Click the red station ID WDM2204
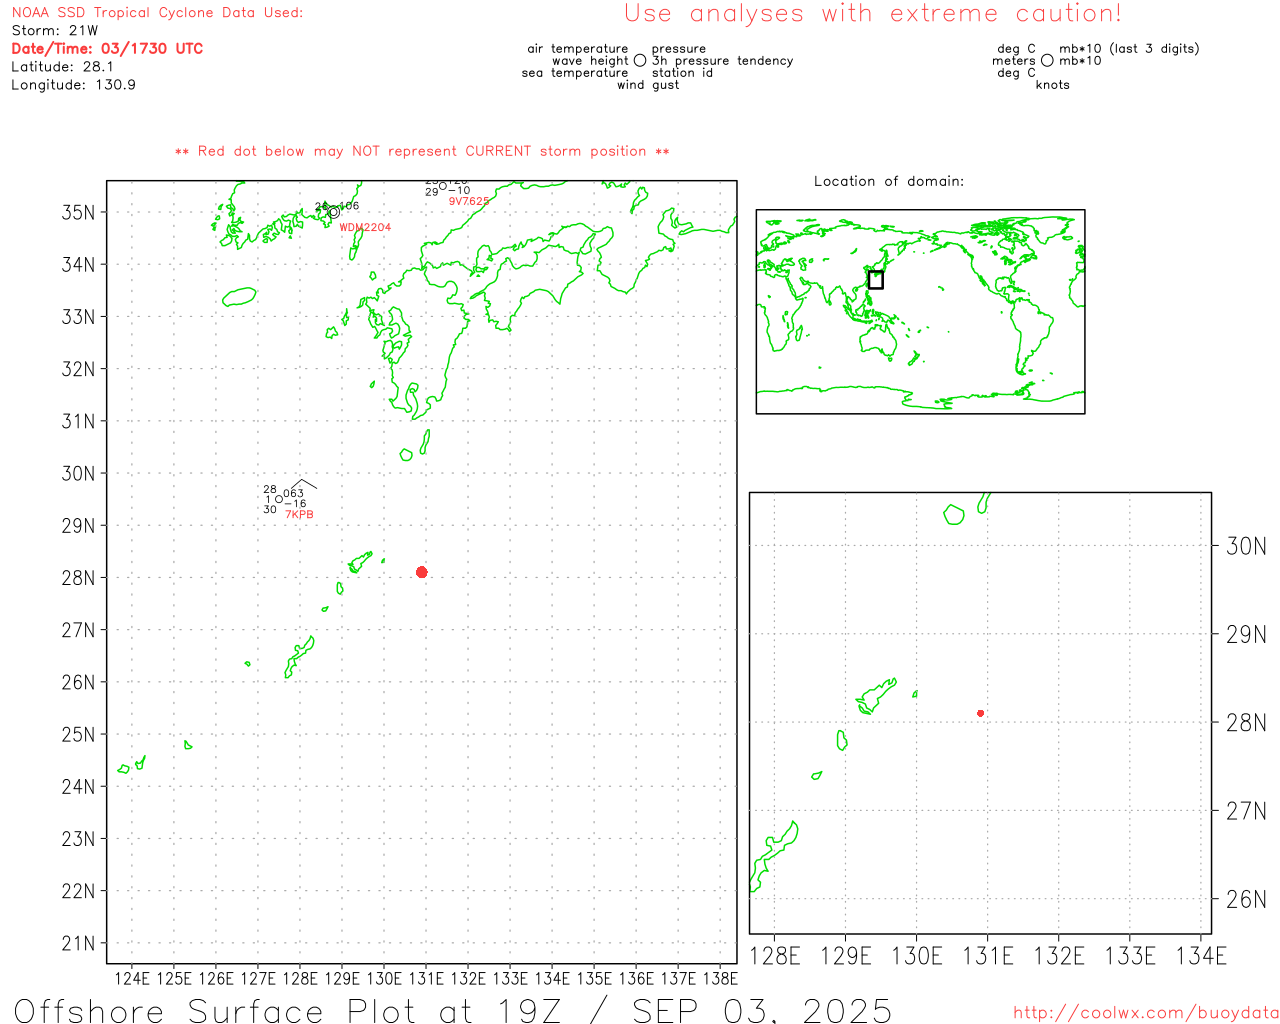This screenshot has width=1280, height=1024. [365, 227]
